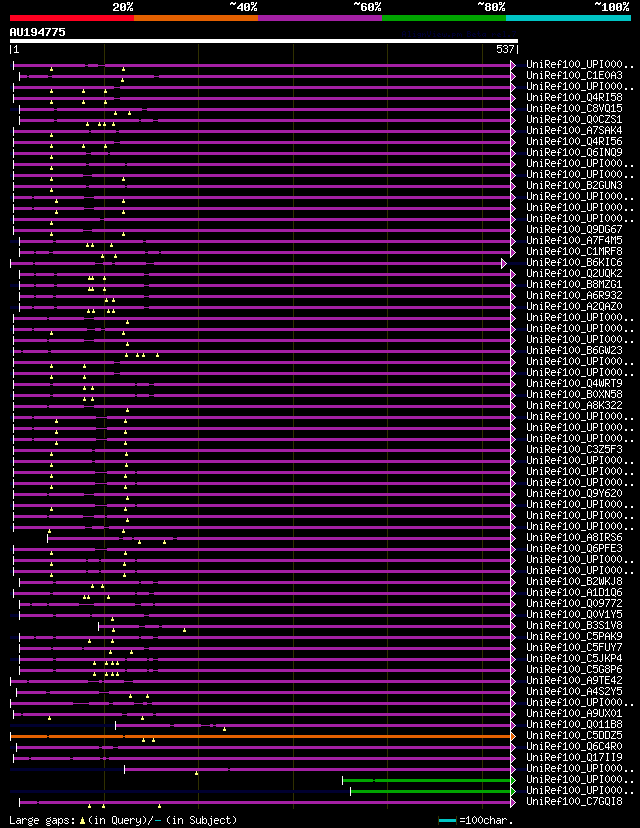Choose the UniRef100_A9UX01 hit label

coord(575,713)
